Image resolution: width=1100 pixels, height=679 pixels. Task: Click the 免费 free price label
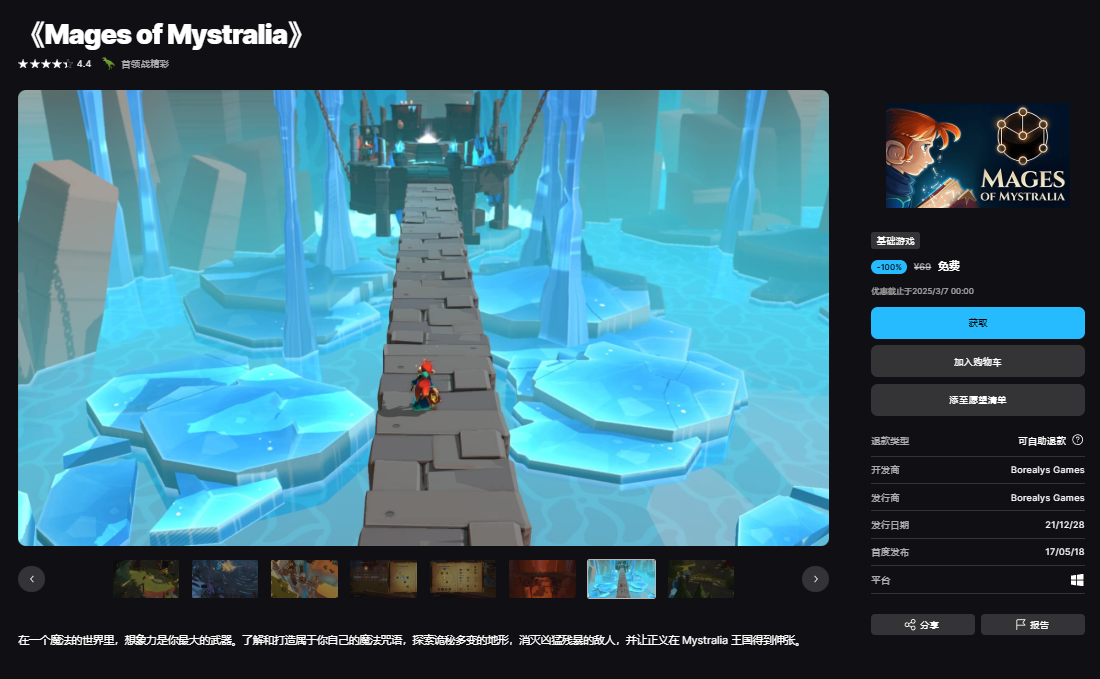(948, 266)
